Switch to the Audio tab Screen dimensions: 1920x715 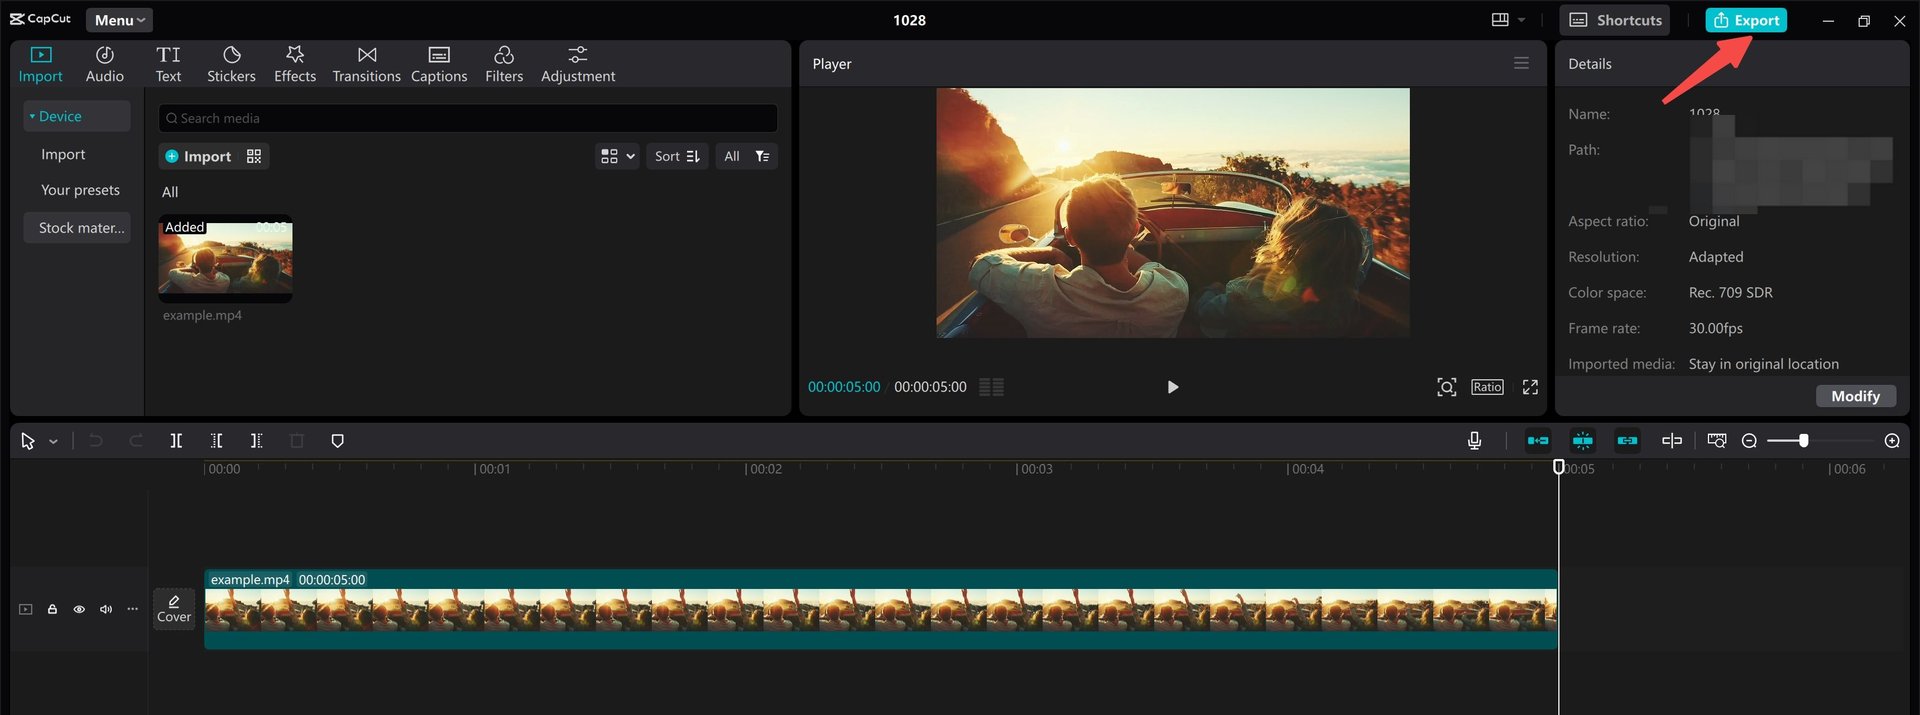pyautogui.click(x=105, y=64)
